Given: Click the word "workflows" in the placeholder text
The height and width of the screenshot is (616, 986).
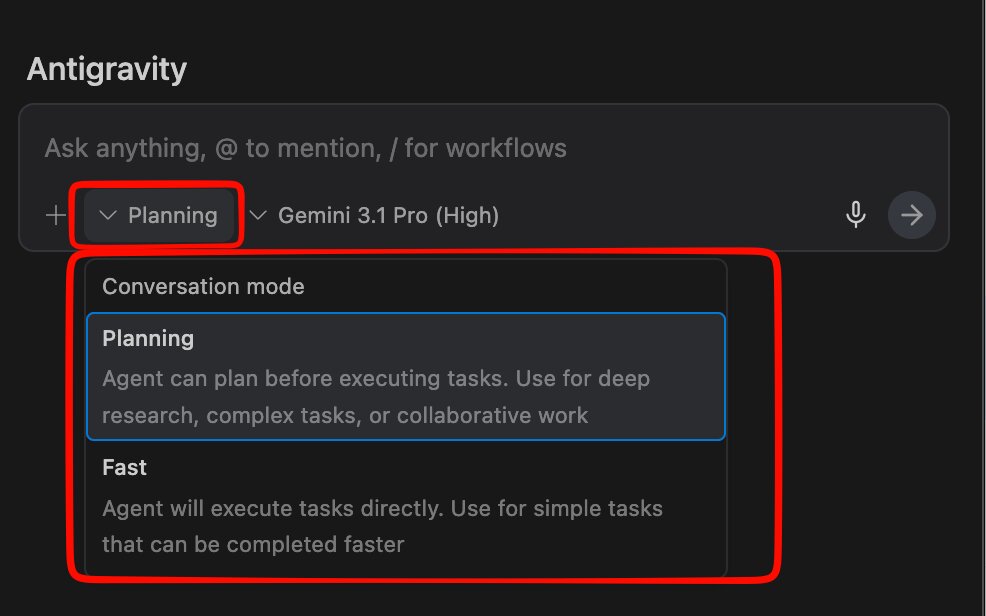Looking at the screenshot, I should 506,149.
